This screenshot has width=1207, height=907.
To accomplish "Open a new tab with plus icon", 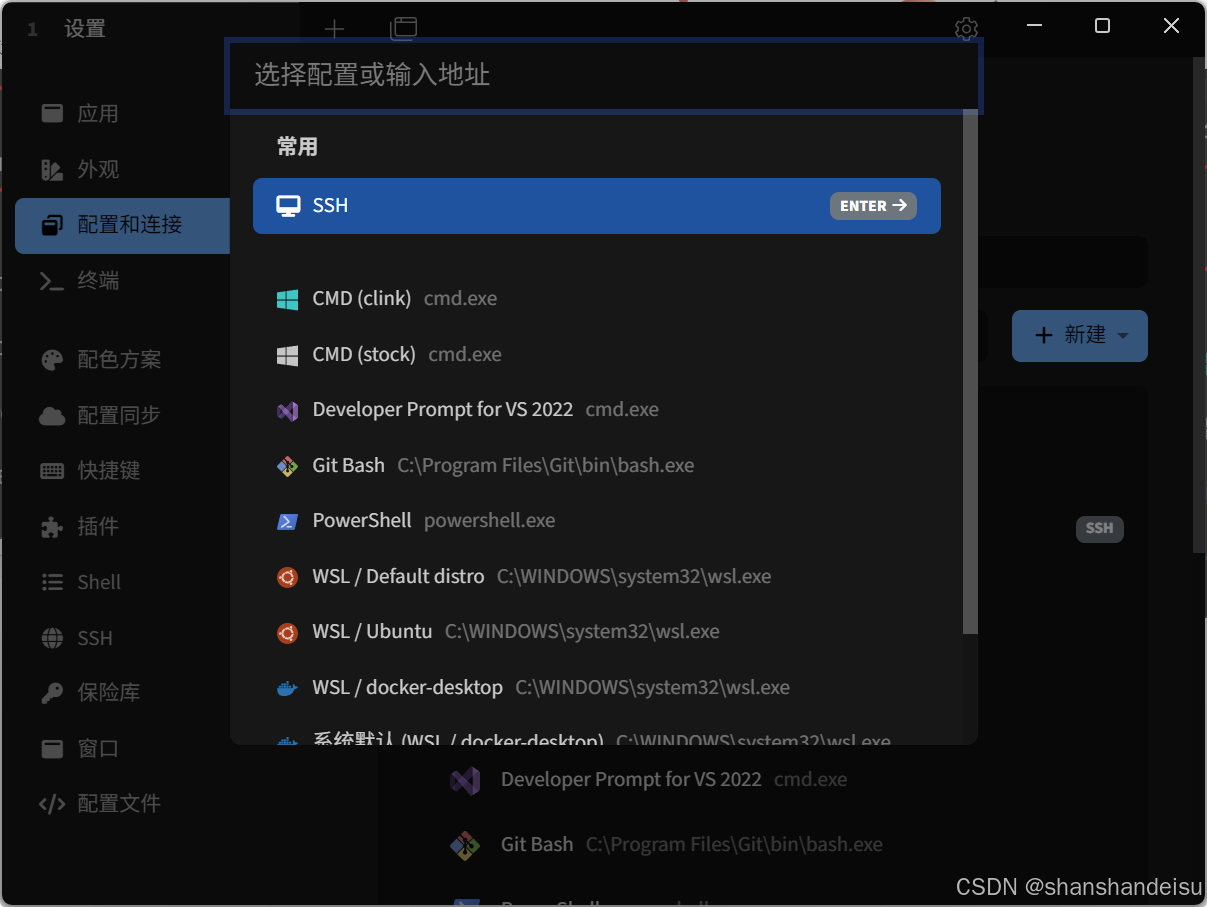I will pos(334,29).
